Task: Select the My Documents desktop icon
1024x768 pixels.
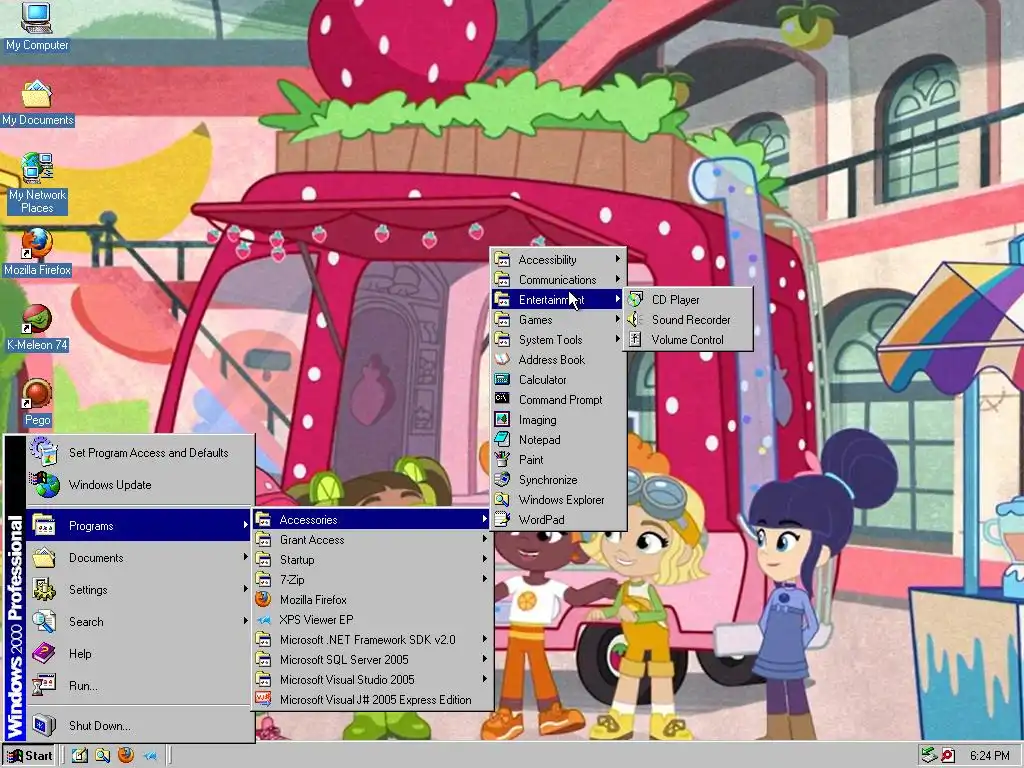Action: click(x=37, y=103)
